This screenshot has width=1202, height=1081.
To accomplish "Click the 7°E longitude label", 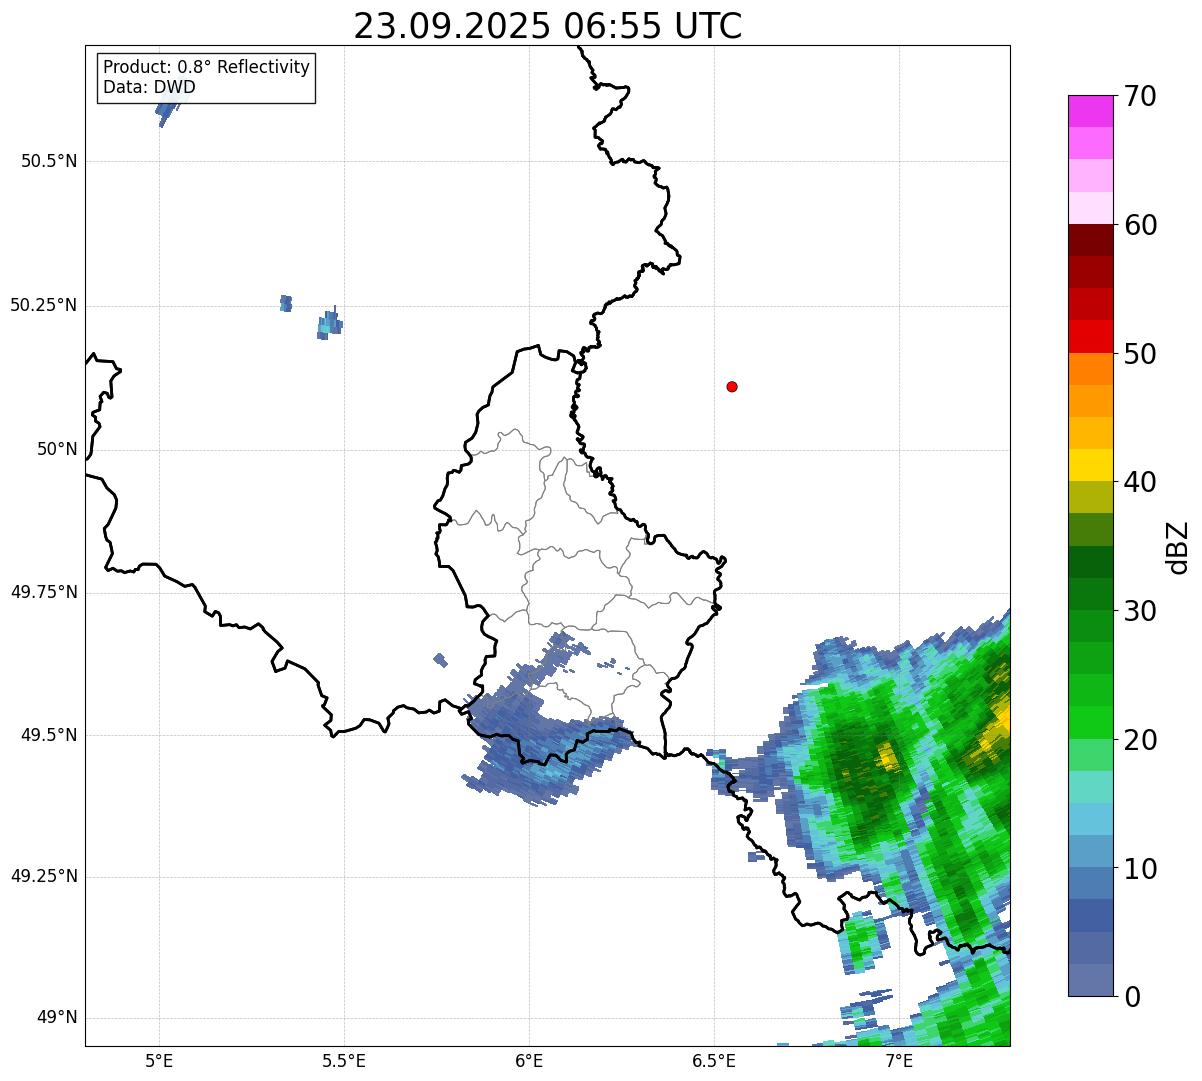I will click(899, 1060).
